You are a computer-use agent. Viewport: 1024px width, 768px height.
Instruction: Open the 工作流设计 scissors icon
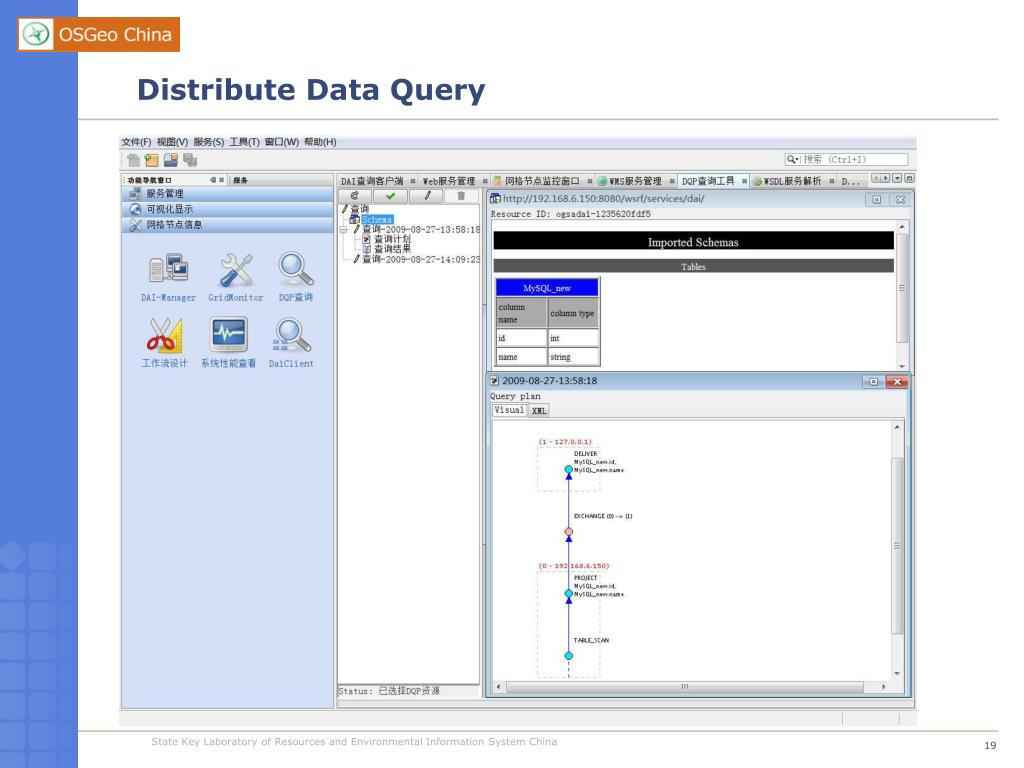tap(165, 335)
